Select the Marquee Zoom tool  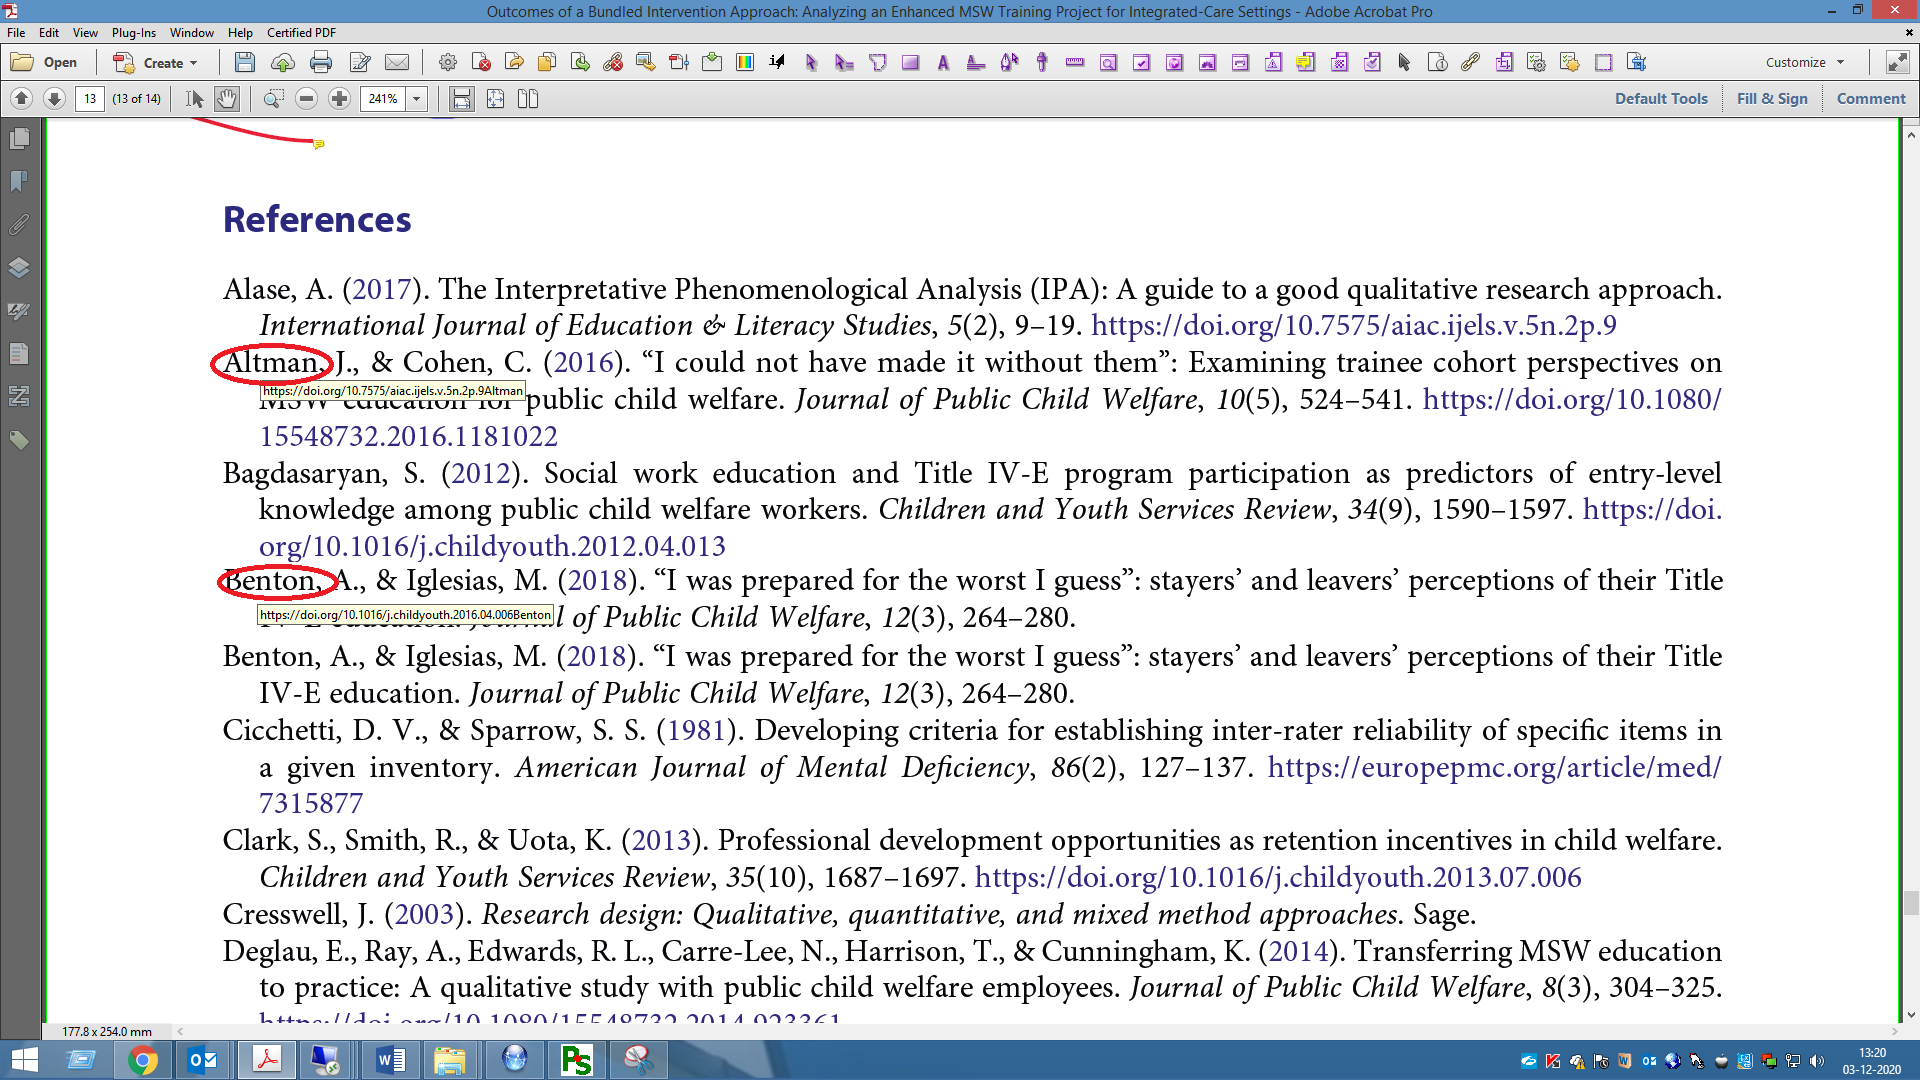pyautogui.click(x=272, y=98)
